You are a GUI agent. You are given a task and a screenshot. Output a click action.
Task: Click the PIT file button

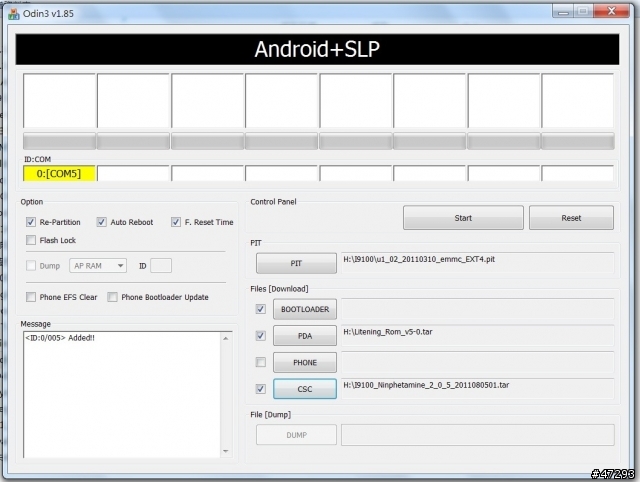click(x=296, y=263)
